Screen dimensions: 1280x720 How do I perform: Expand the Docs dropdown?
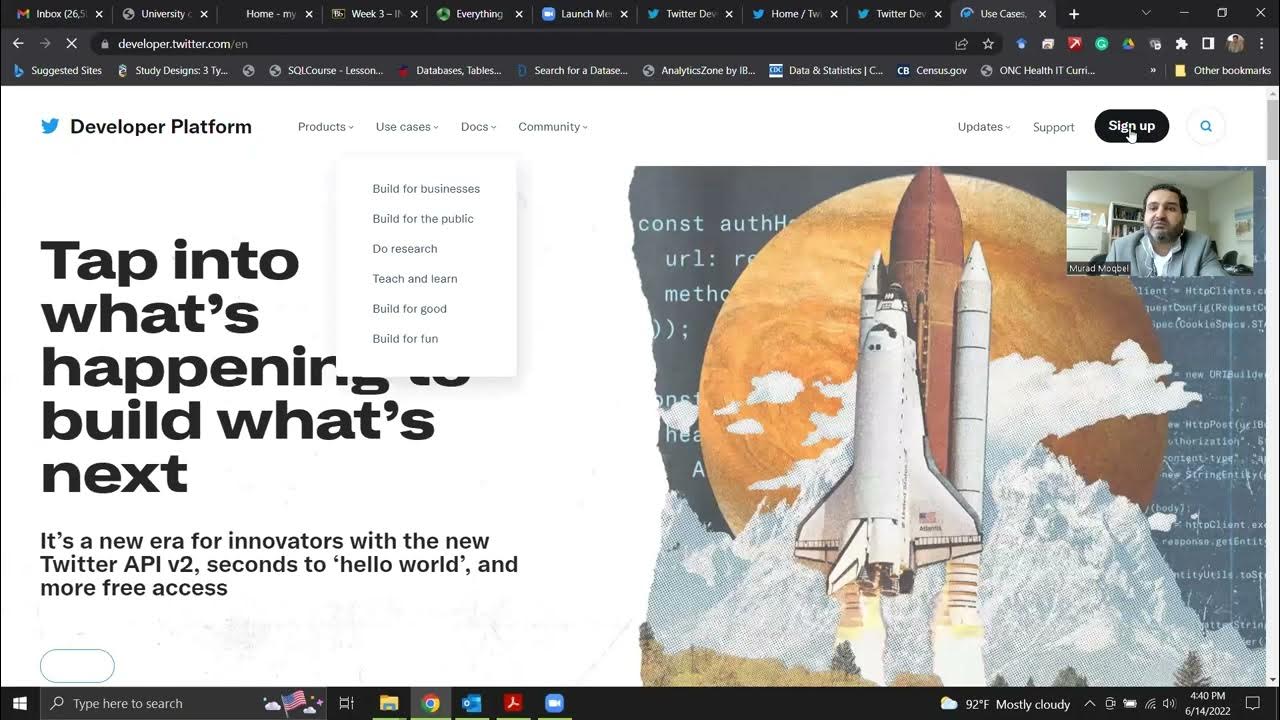(479, 127)
